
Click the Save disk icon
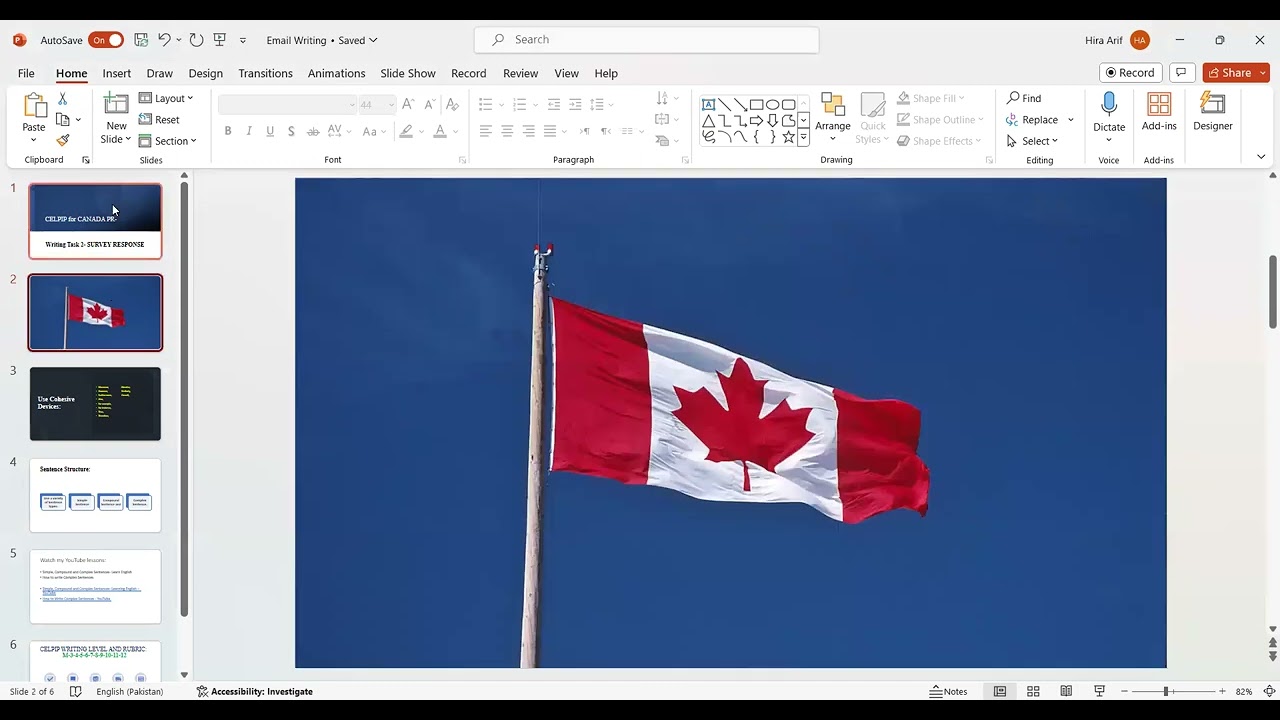point(141,40)
